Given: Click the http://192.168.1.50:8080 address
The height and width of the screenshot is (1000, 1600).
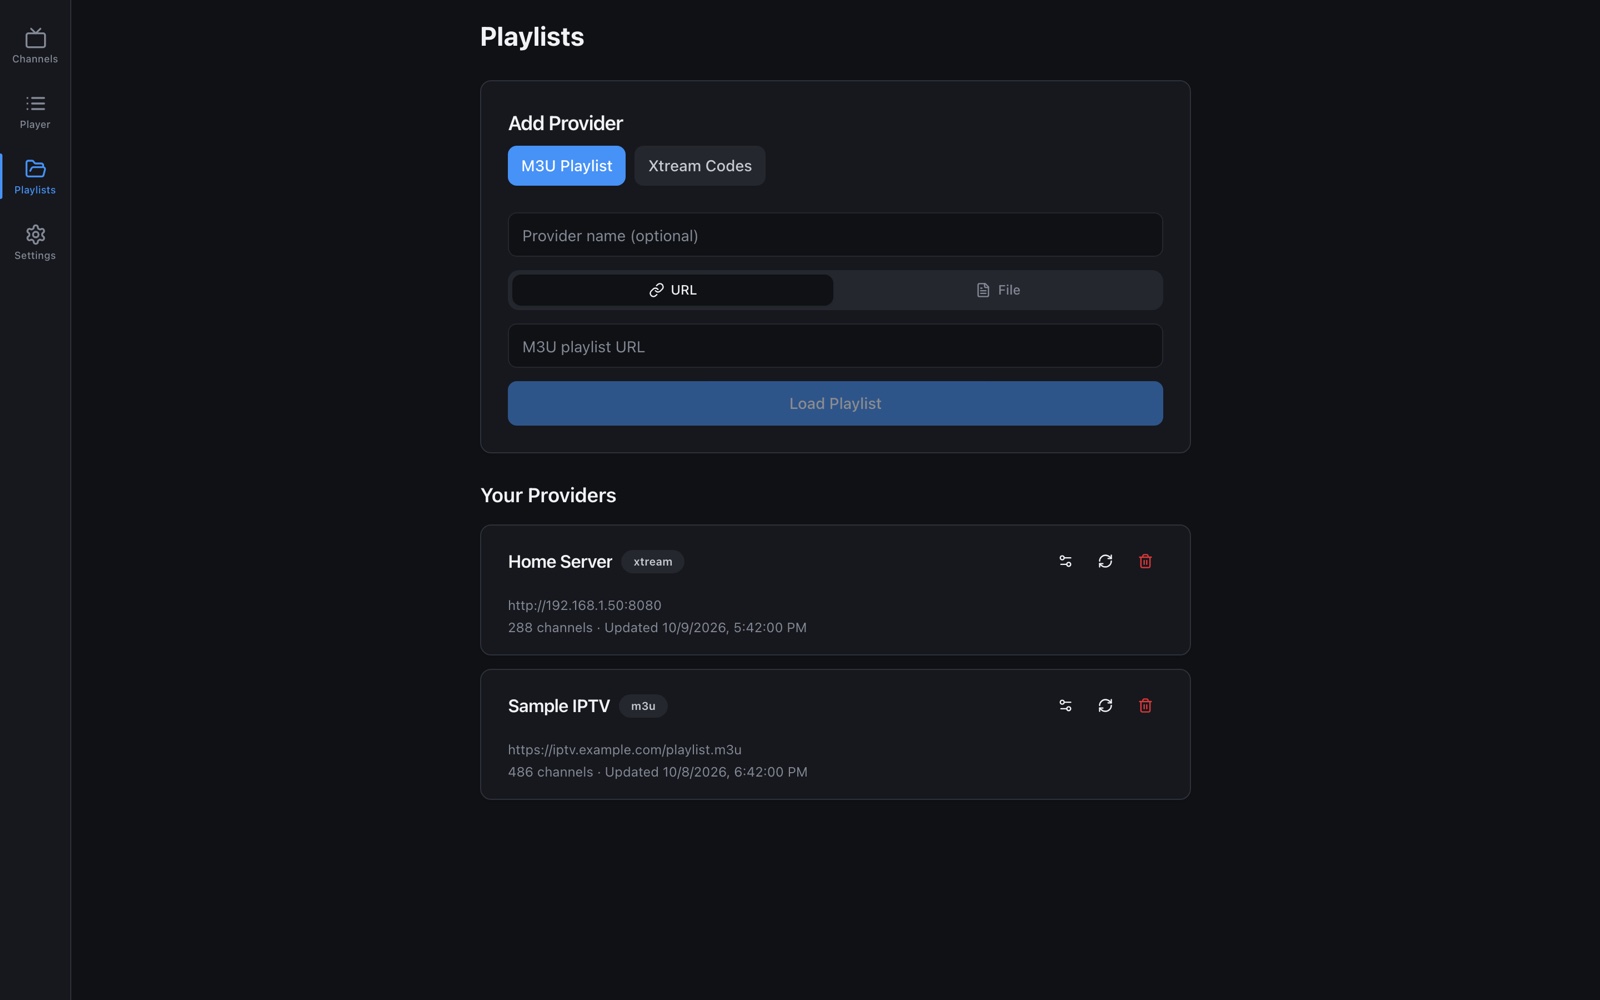Looking at the screenshot, I should click(584, 605).
